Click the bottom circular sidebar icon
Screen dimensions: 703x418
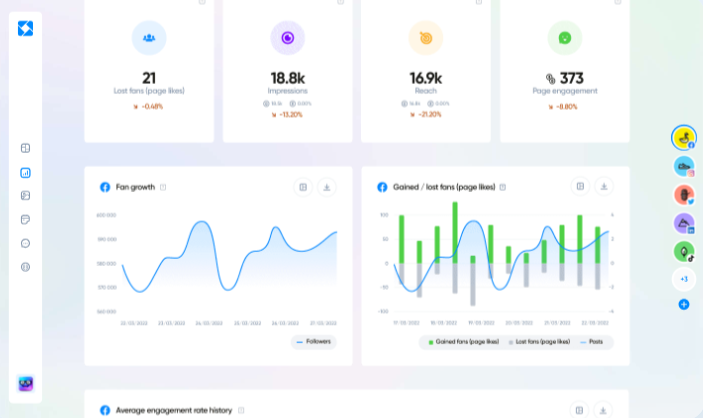click(x=26, y=267)
